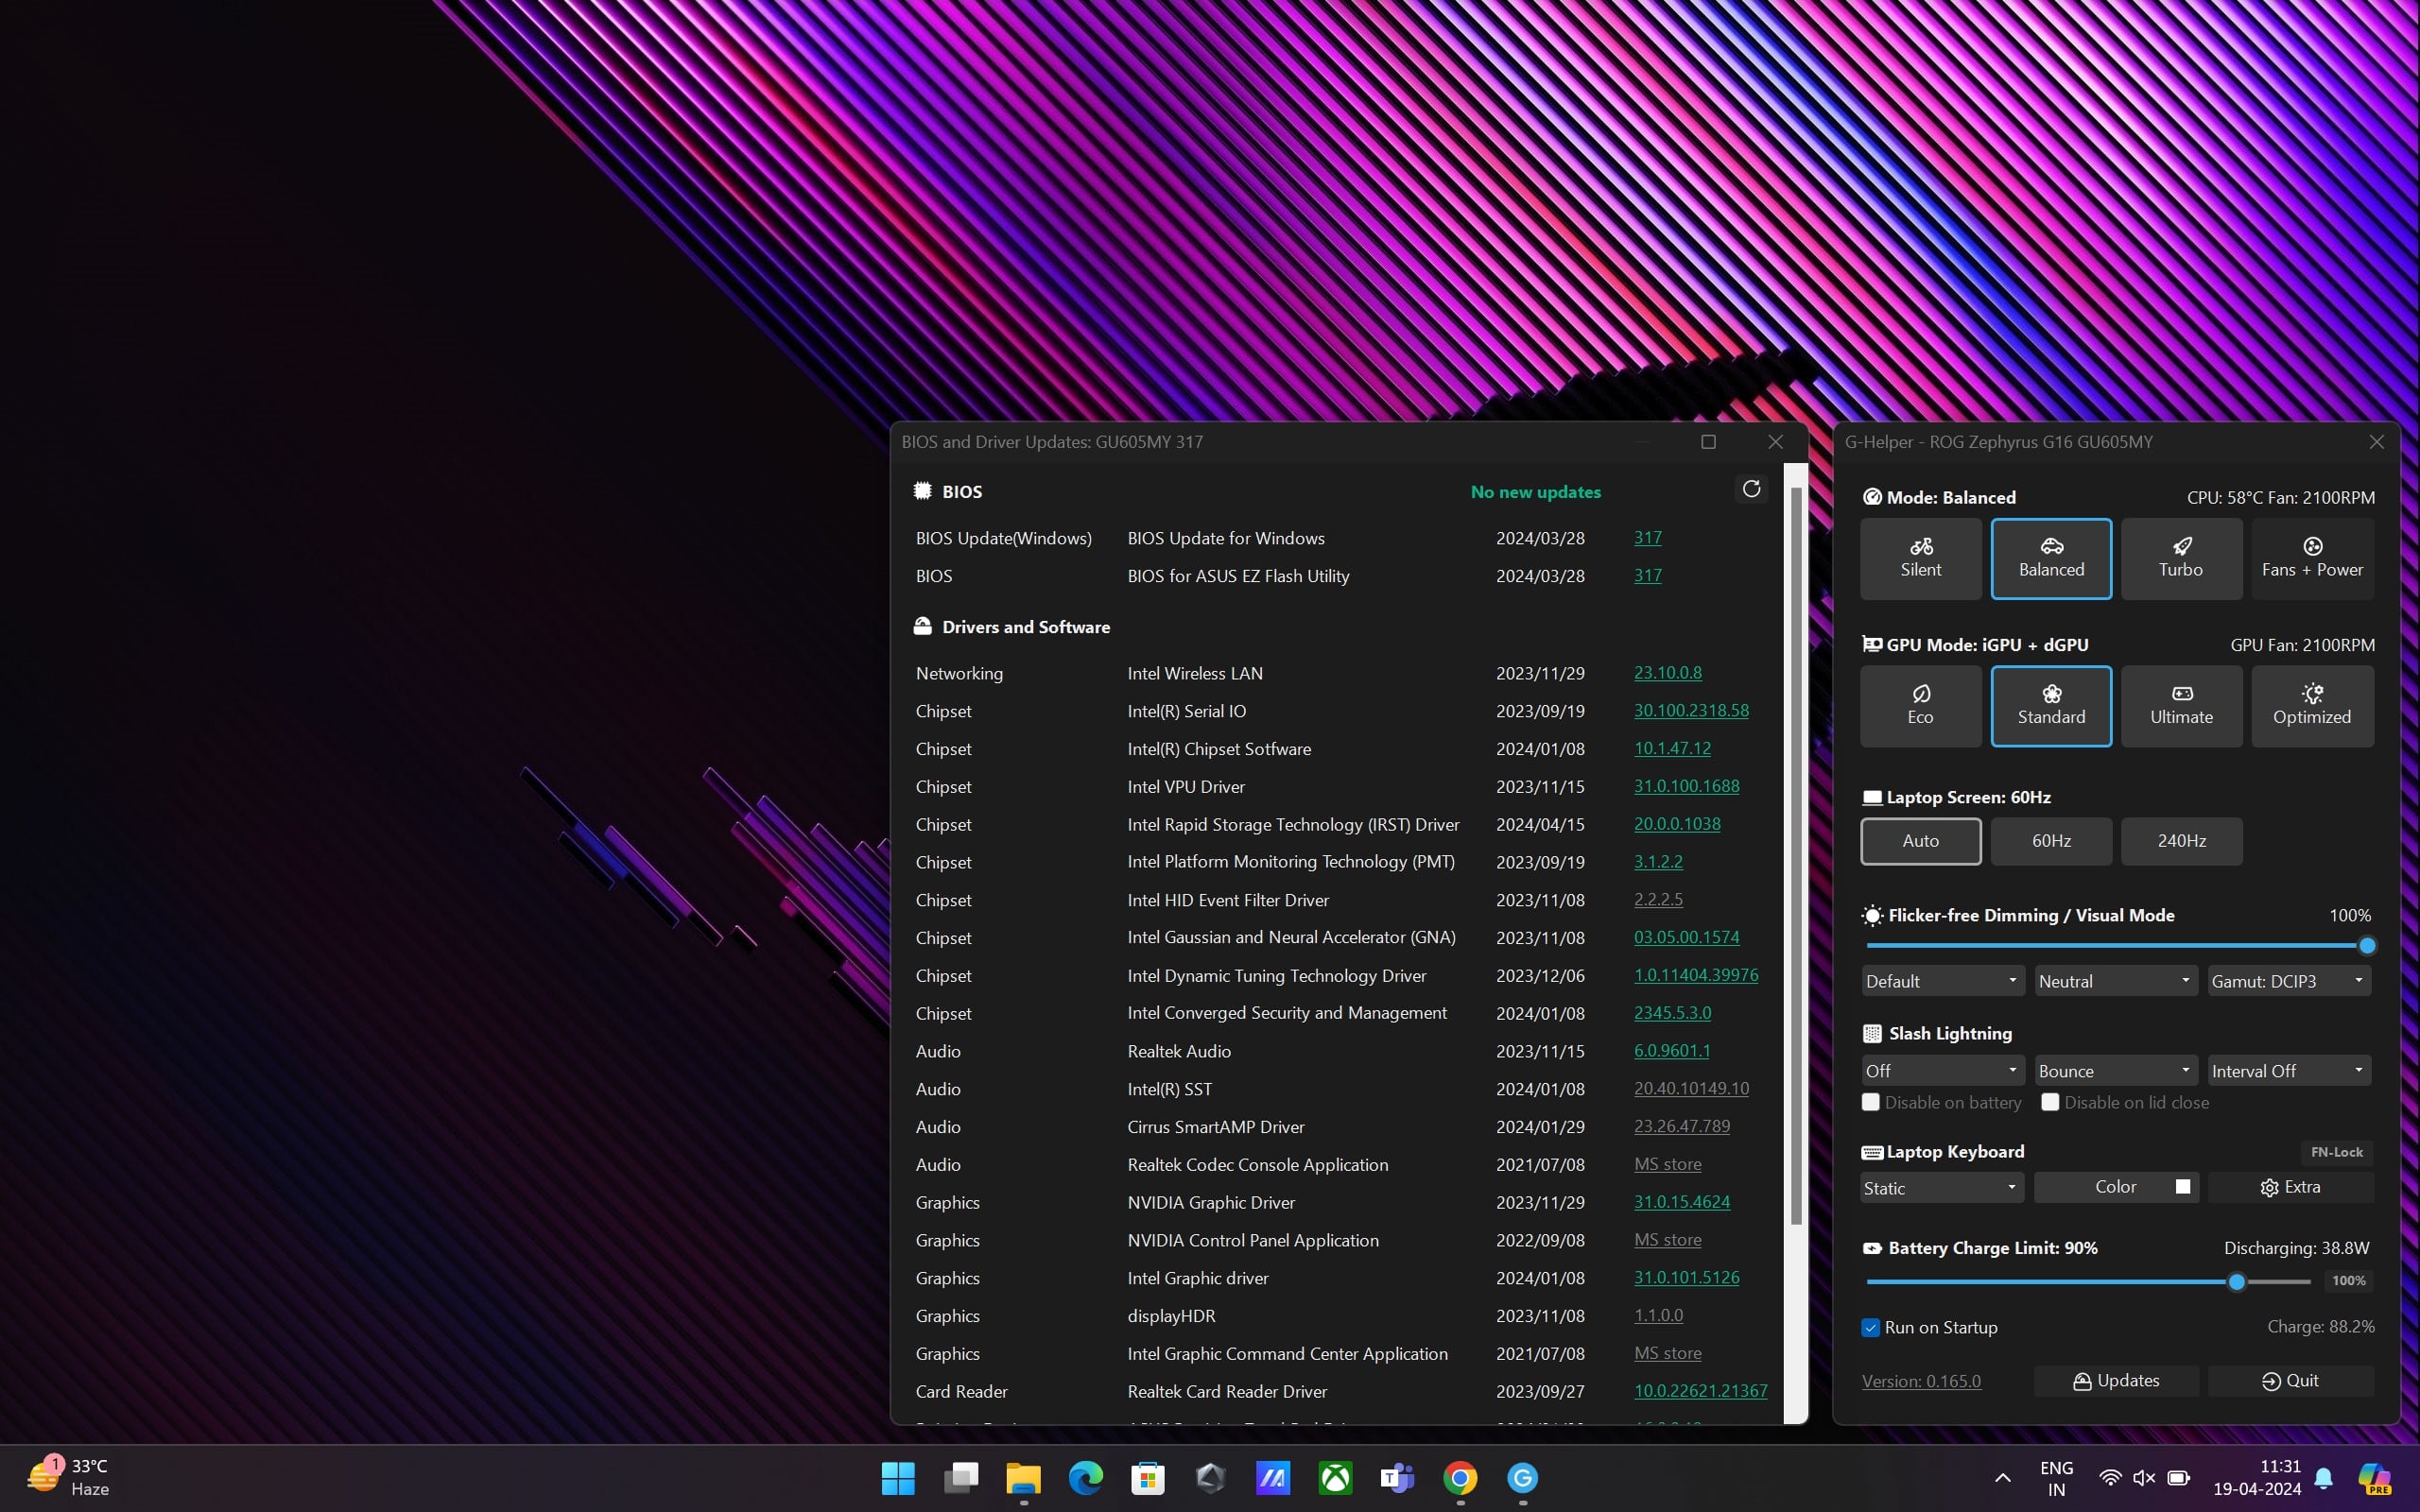This screenshot has width=2420, height=1512.
Task: Open Copilot preview icon in taskbar
Action: coord(2374,1478)
